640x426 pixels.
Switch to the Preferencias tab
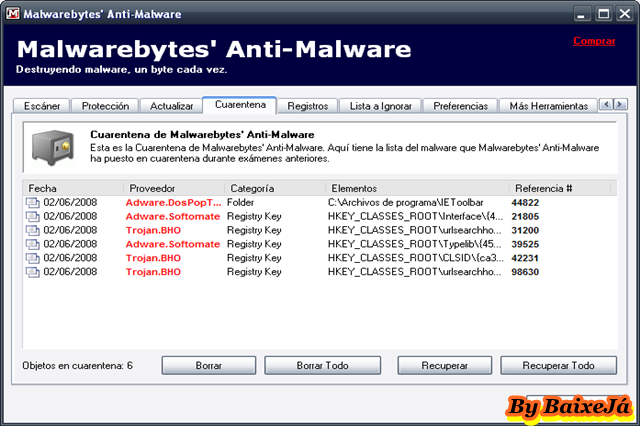click(x=460, y=106)
